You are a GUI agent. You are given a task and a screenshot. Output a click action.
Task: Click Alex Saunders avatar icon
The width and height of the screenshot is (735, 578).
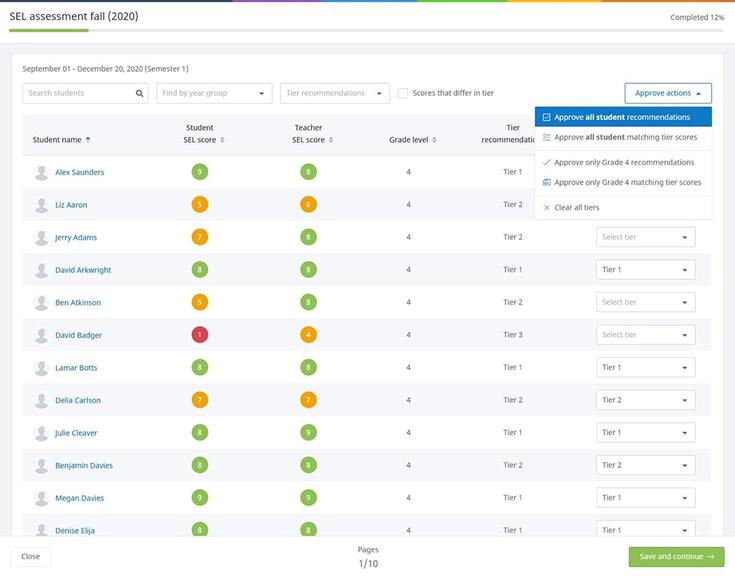click(x=41, y=172)
